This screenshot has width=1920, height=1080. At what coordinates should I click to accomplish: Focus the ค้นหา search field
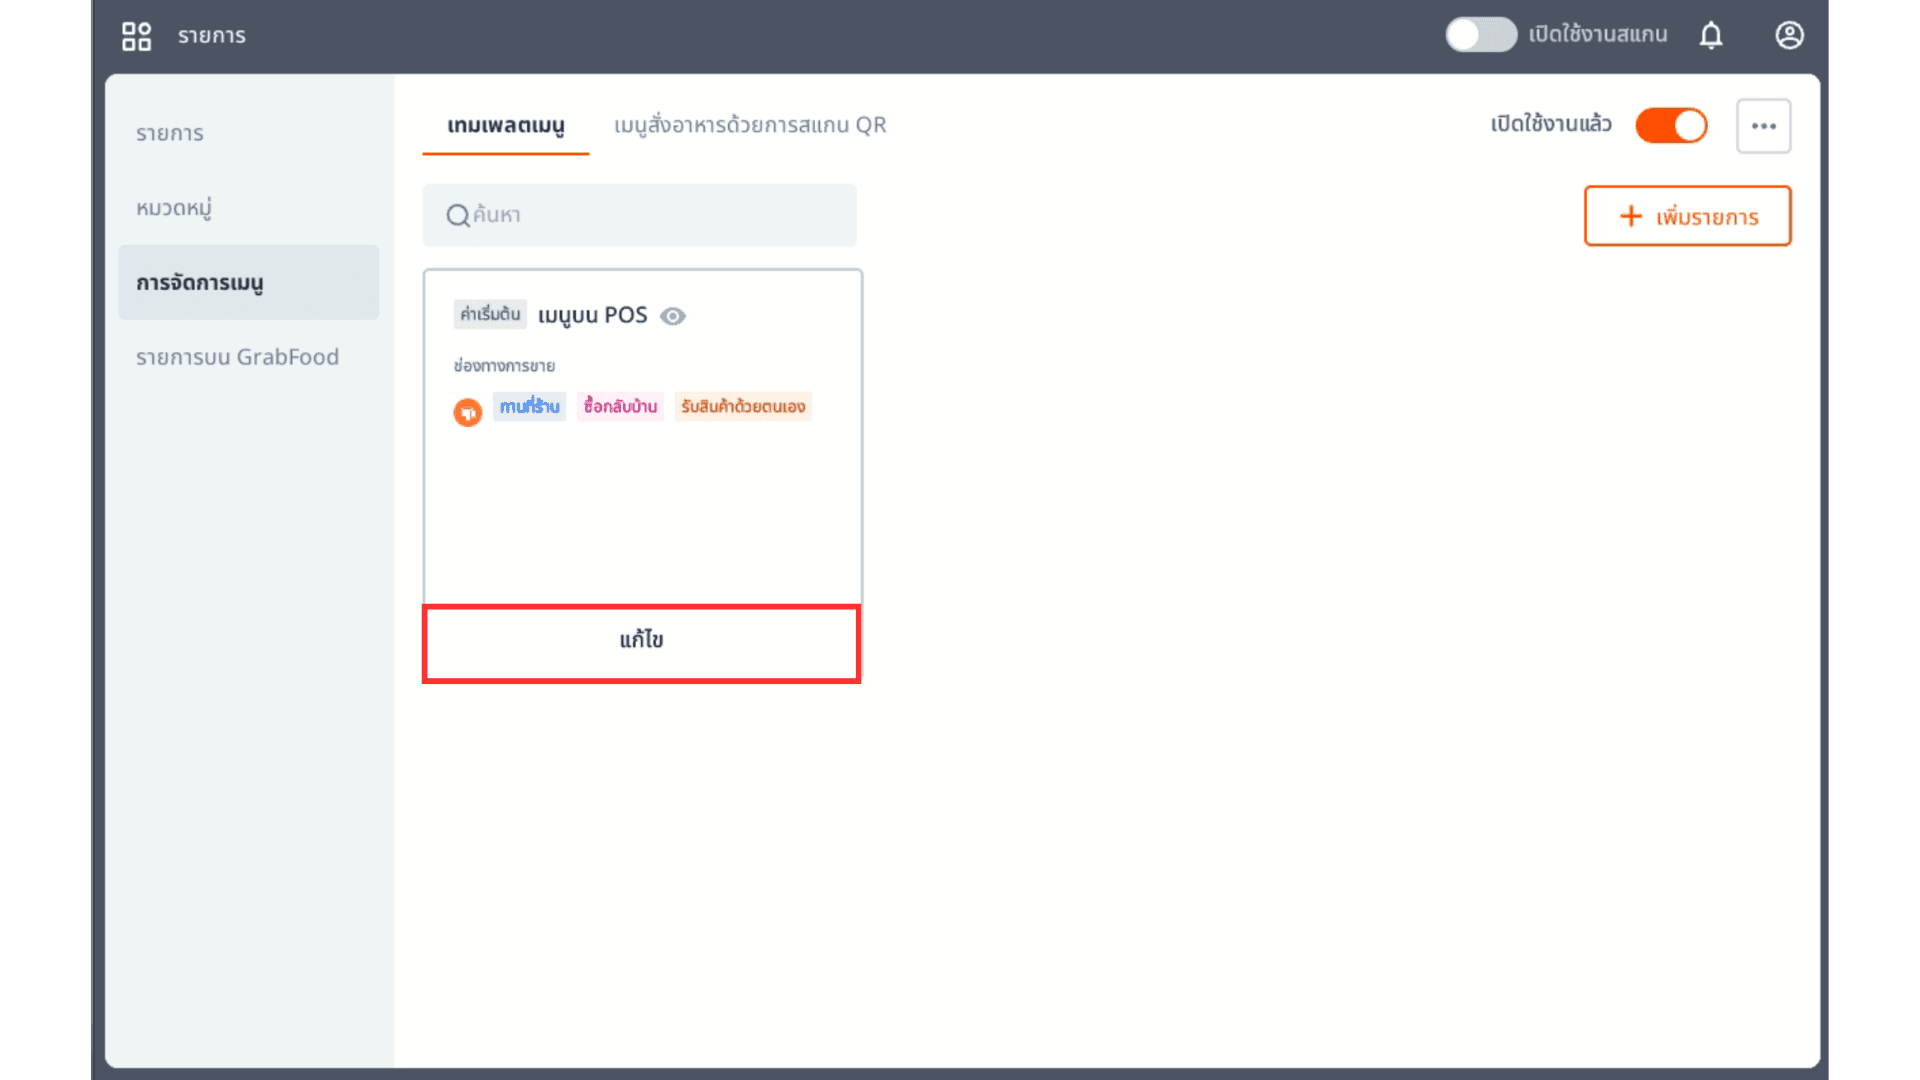[x=660, y=215]
